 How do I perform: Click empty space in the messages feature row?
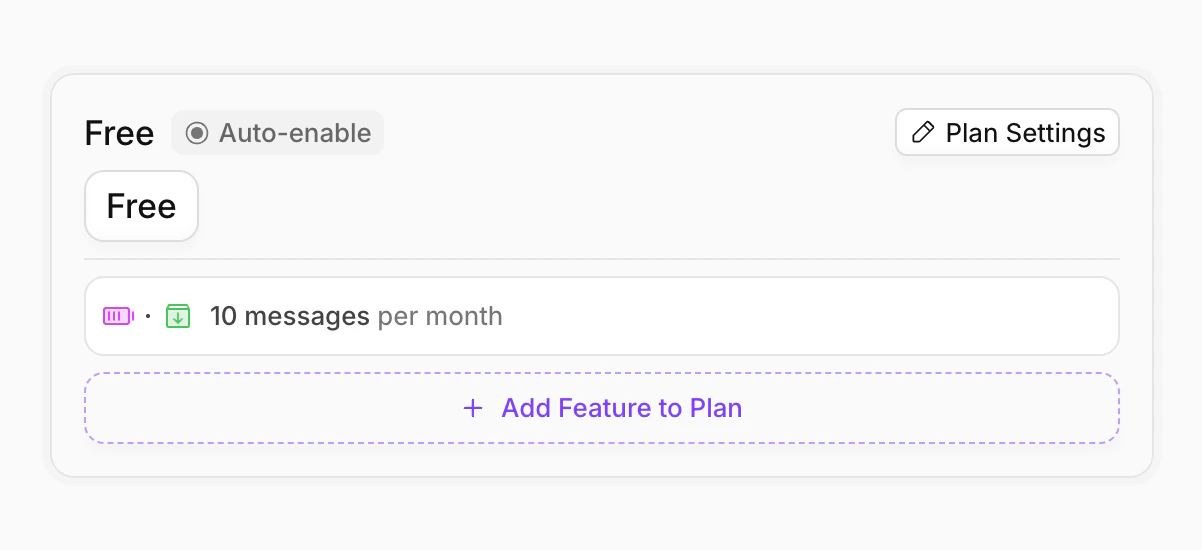click(x=800, y=316)
